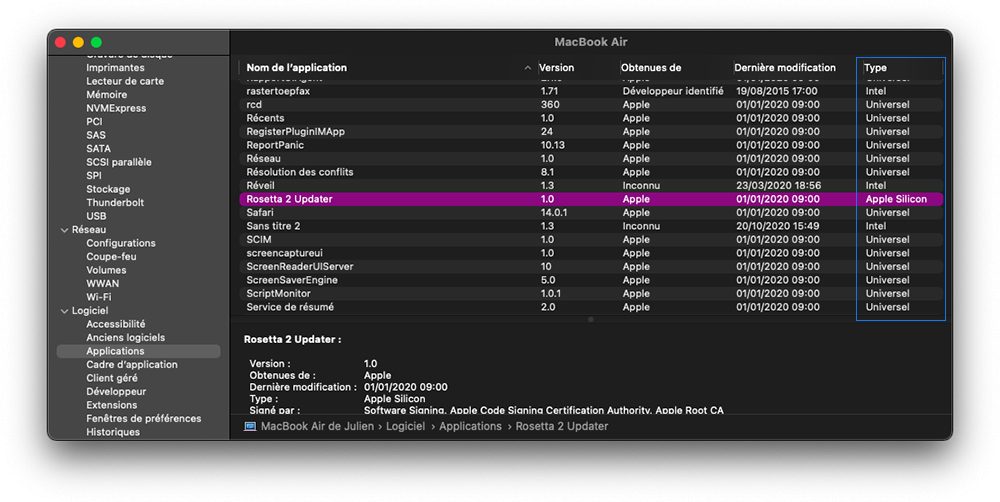Open Thunderbolt in the sidebar
Image resolution: width=1000 pixels, height=502 pixels.
pos(115,202)
